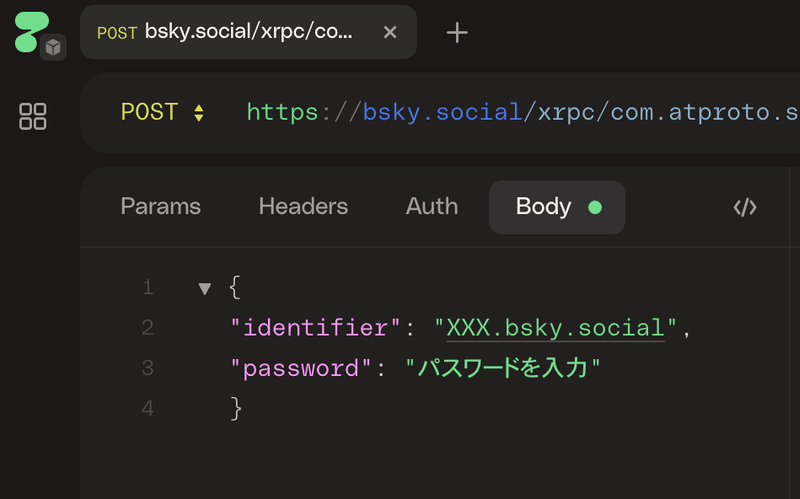Switch to the Auth tab
Screen dimensions: 800x499
click(432, 207)
